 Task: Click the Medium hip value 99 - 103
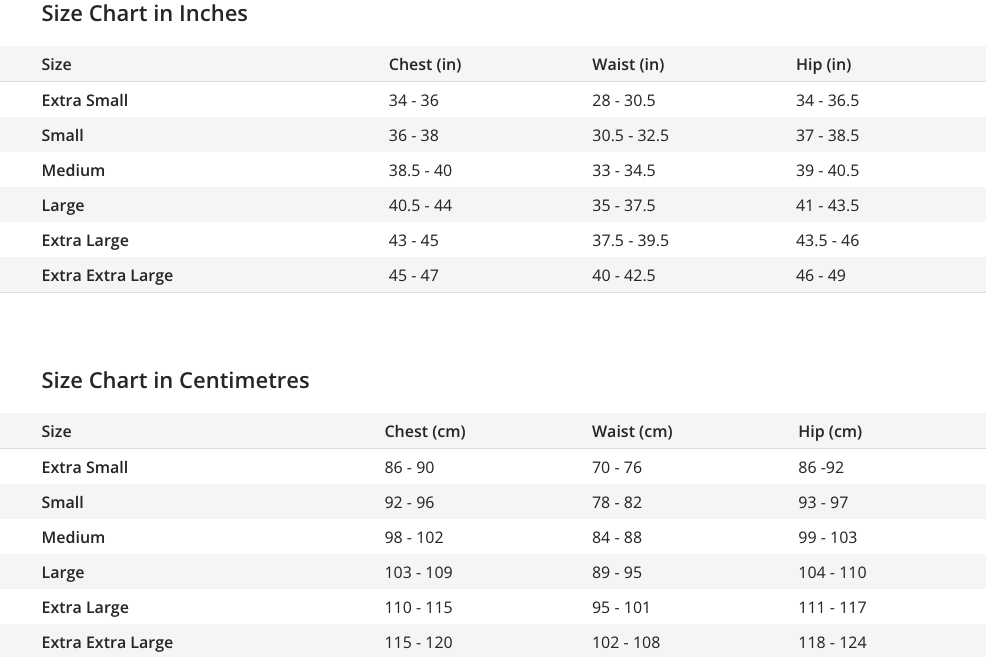point(828,538)
